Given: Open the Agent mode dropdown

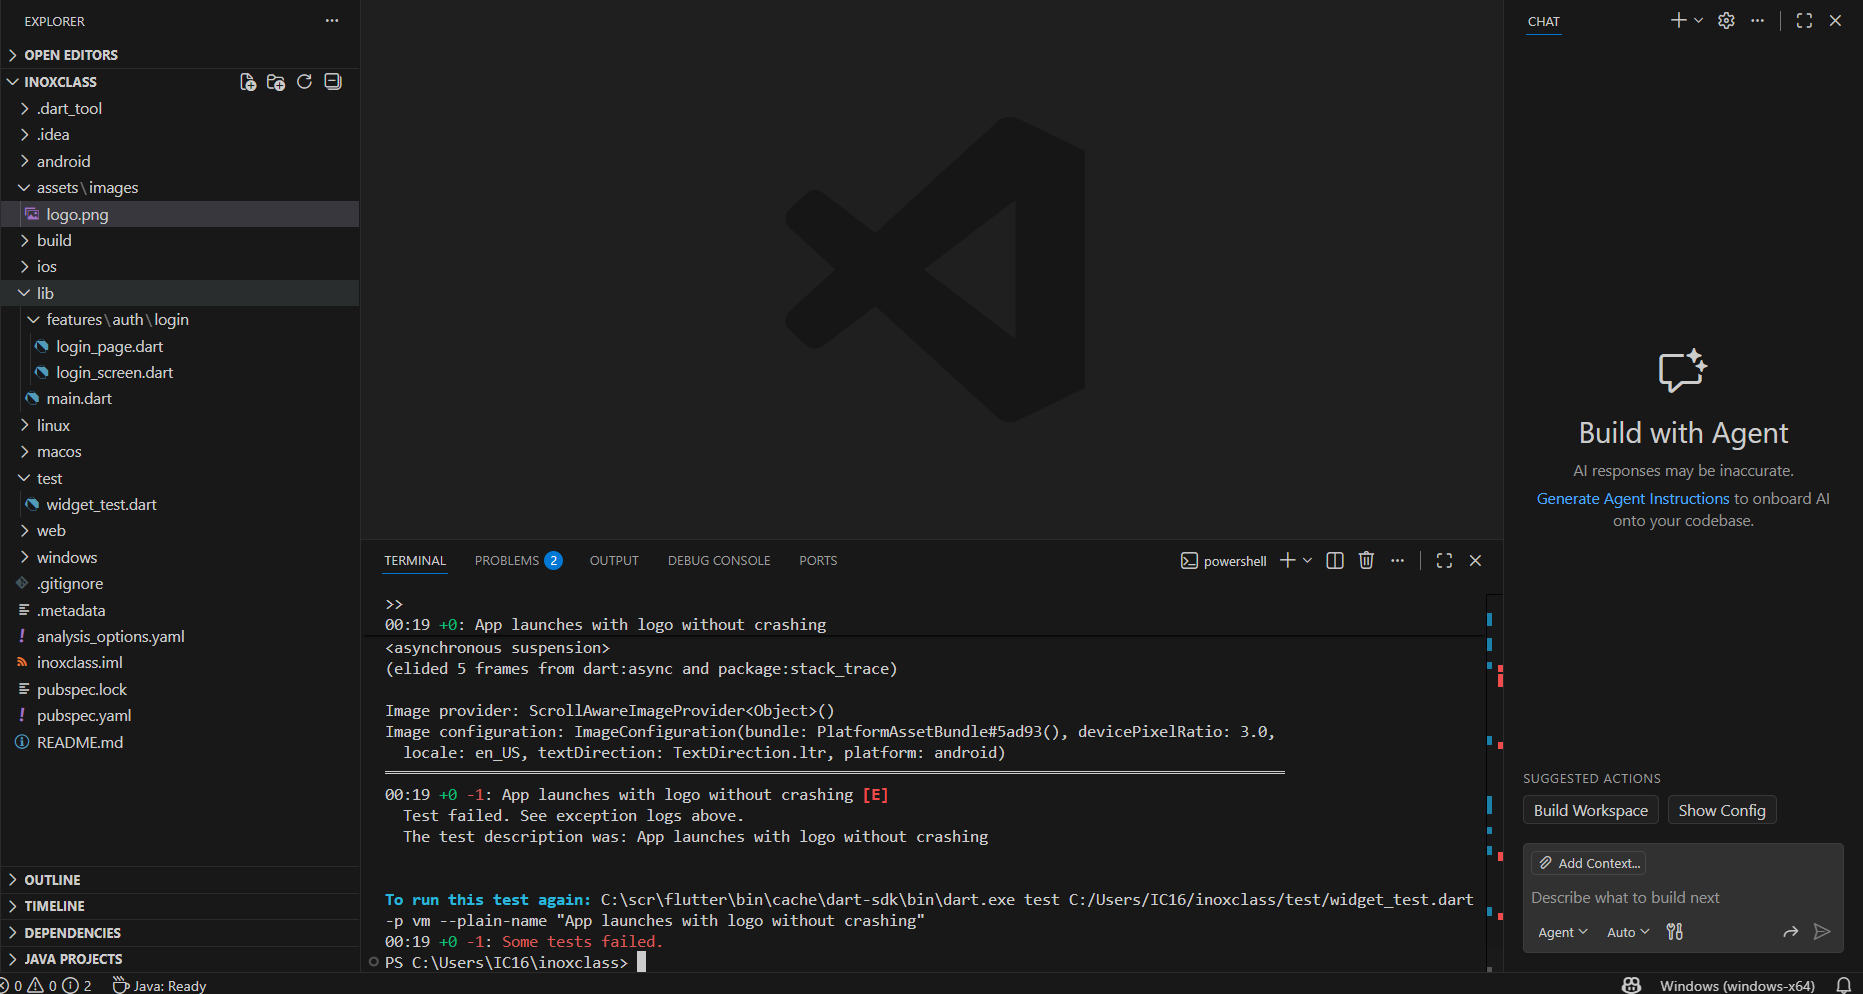Looking at the screenshot, I should click(1562, 932).
